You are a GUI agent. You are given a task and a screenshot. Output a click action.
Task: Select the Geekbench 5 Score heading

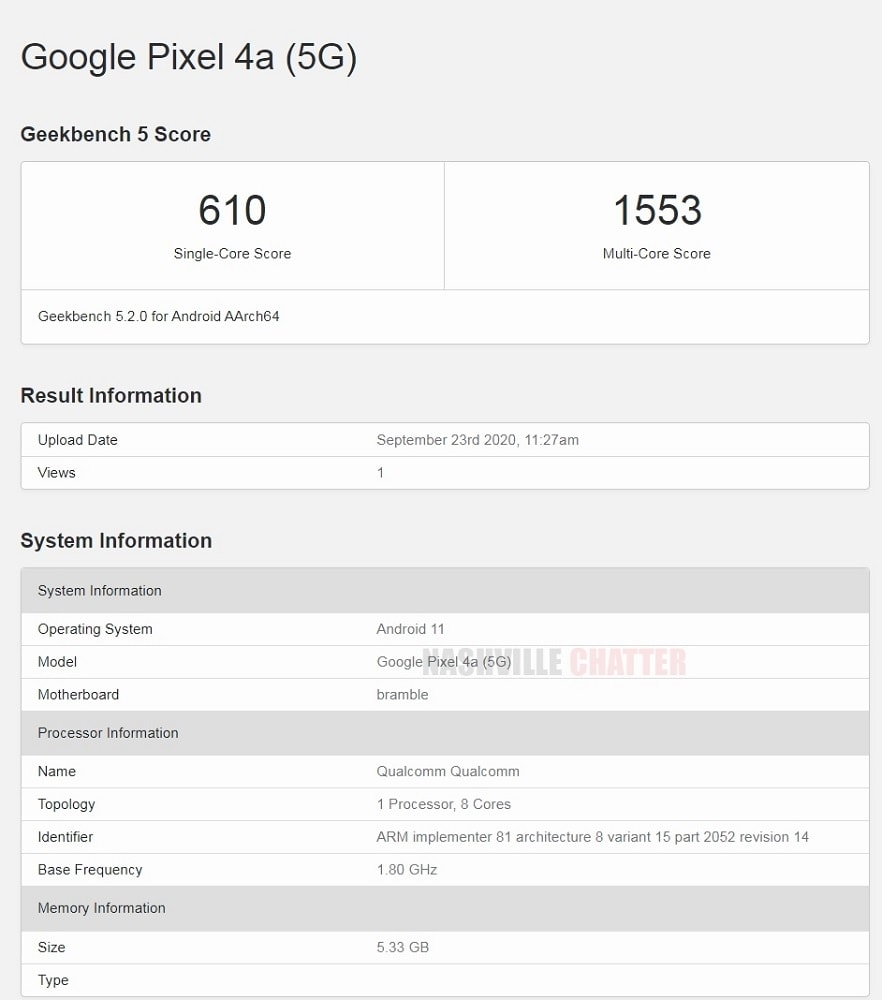pos(115,135)
